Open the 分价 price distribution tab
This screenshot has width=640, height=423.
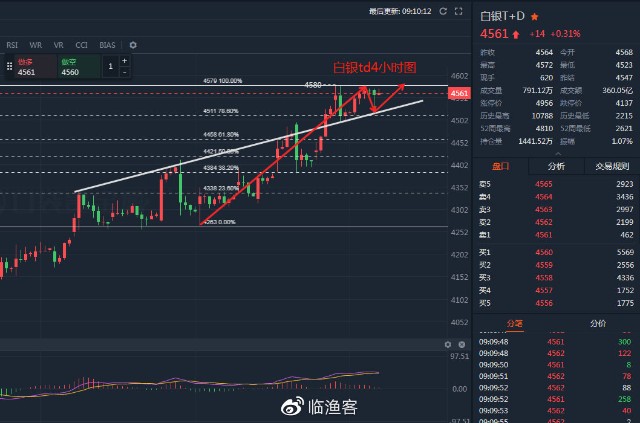598,323
